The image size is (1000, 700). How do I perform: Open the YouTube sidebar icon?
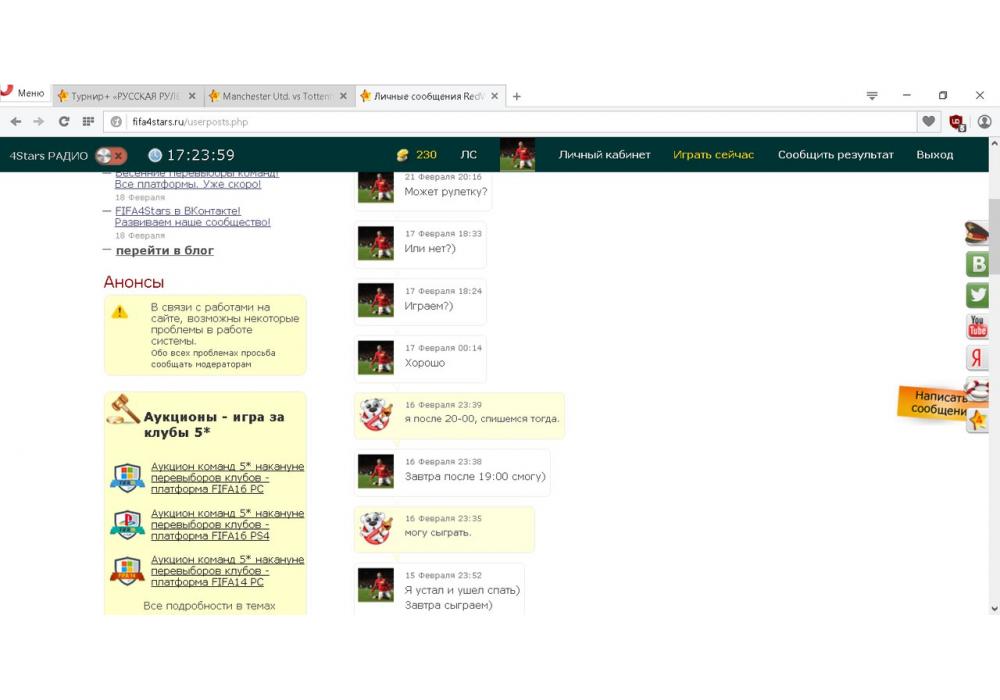[978, 326]
